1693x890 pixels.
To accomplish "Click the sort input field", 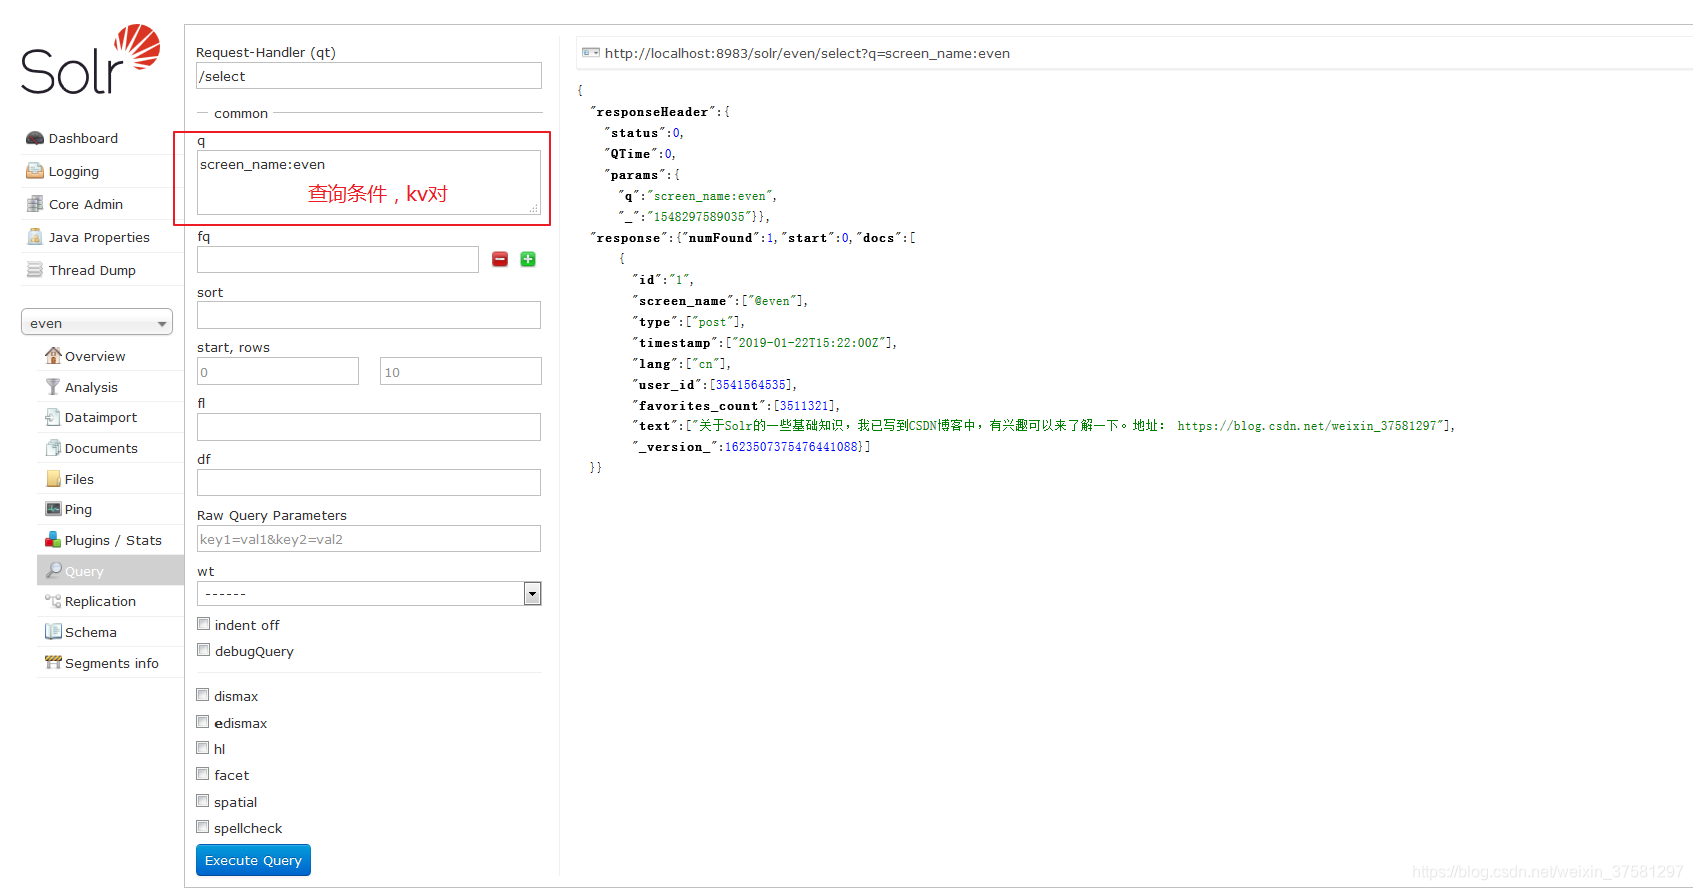I will click(x=369, y=315).
